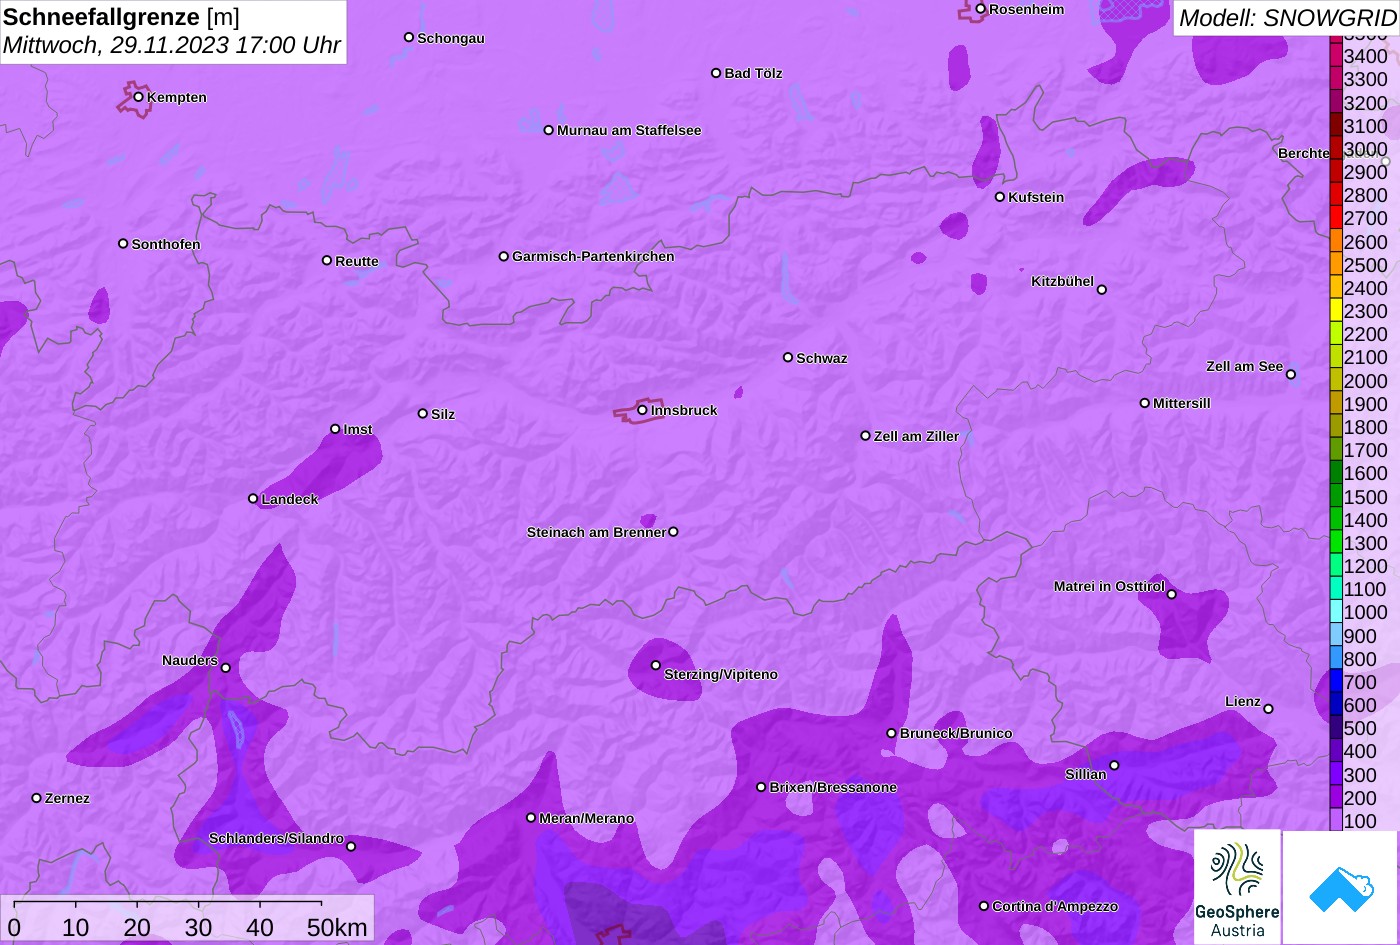Click the Kufstein location dot
The height and width of the screenshot is (945, 1400).
pos(999,197)
